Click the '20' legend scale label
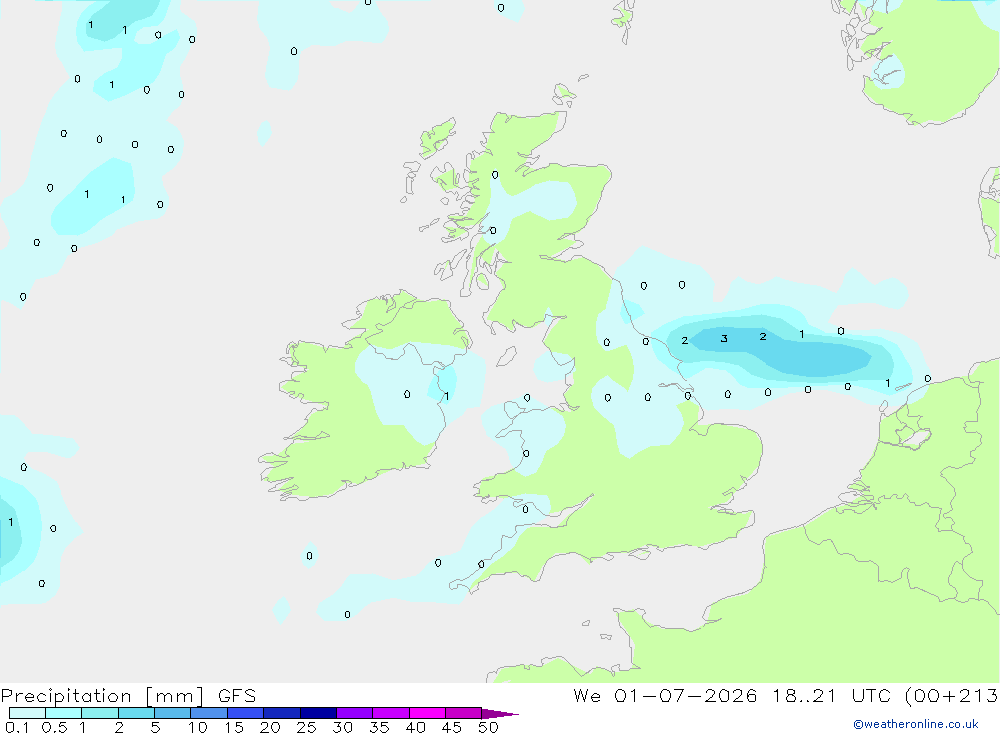The width and height of the screenshot is (1000, 733). [270, 727]
